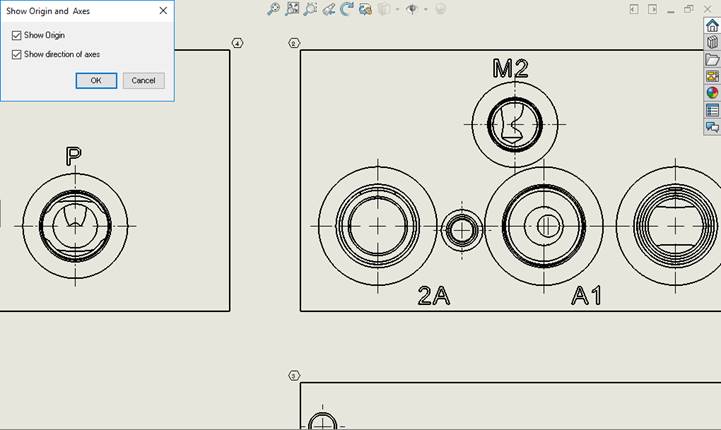Click hexagon balloon number 2
721x430 pixels.
294,43
